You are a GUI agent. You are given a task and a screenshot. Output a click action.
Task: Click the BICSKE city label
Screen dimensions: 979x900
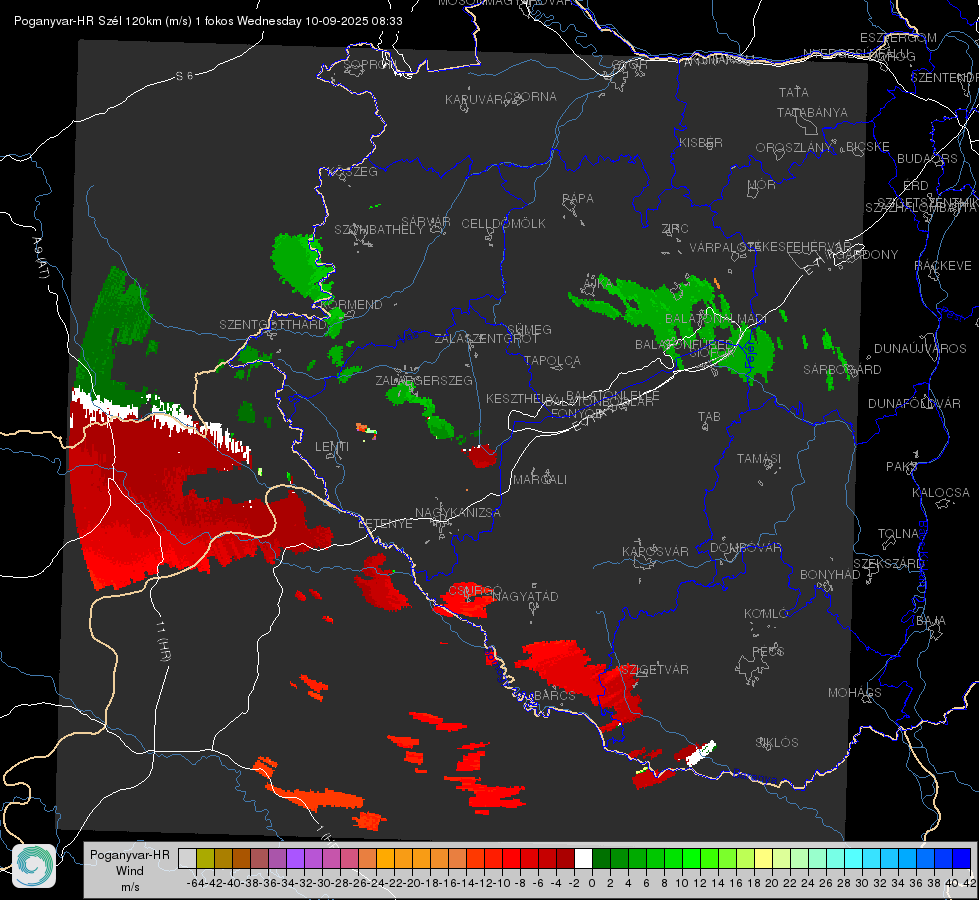click(x=868, y=147)
